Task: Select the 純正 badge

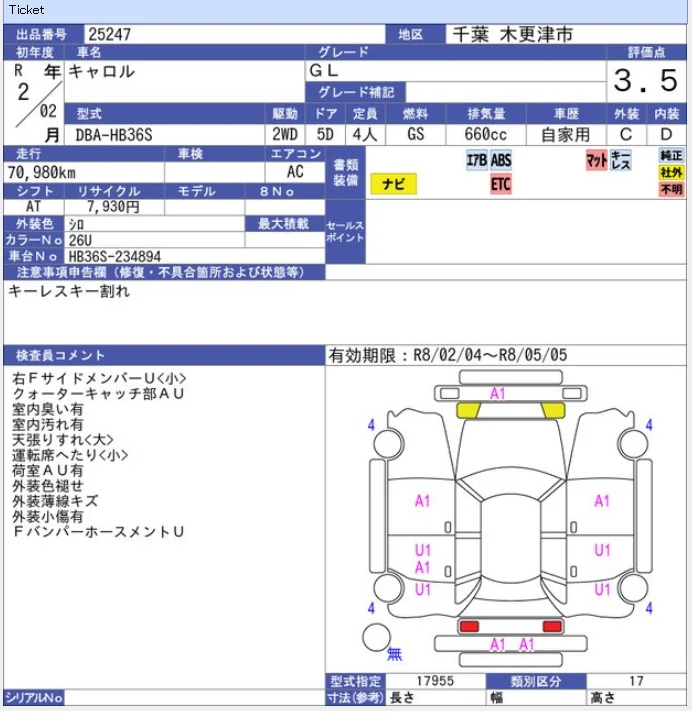Action: 671,155
